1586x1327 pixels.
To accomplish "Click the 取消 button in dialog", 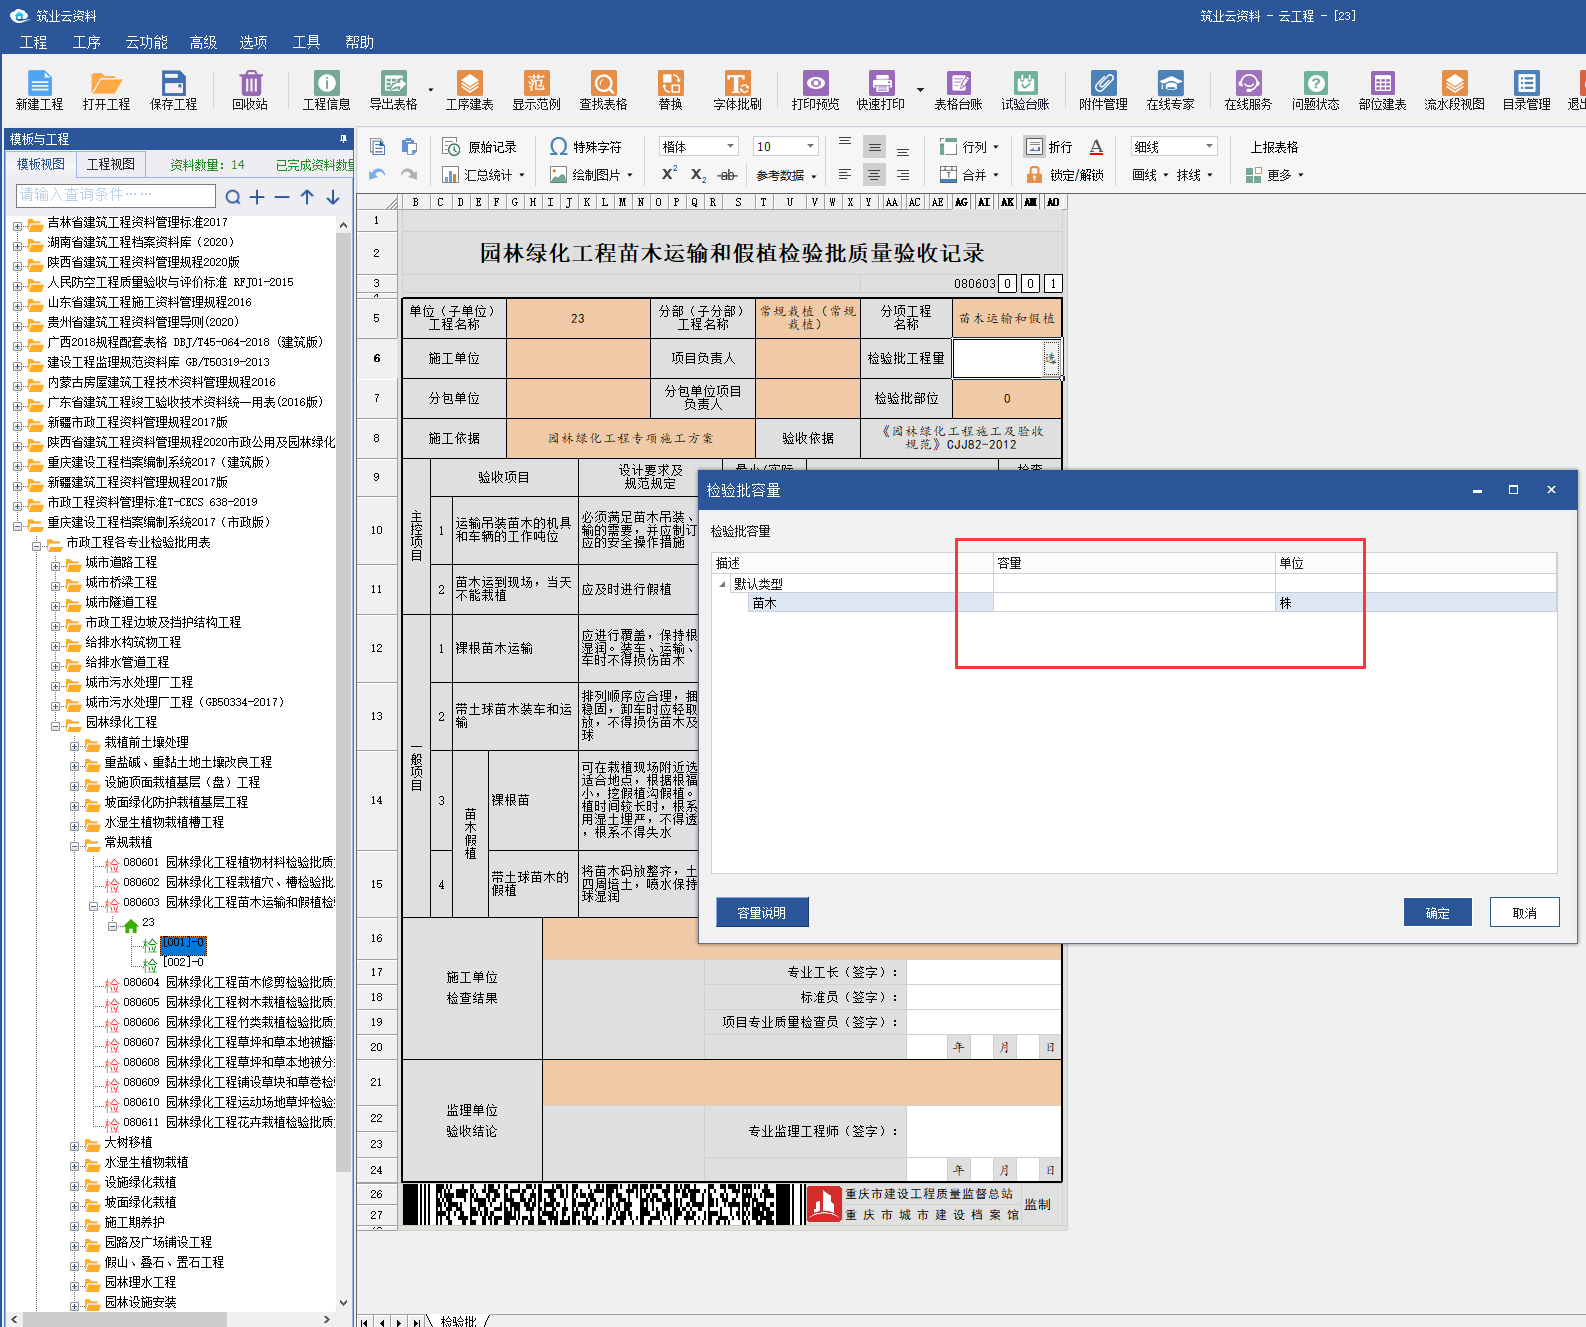I will click(x=1524, y=913).
